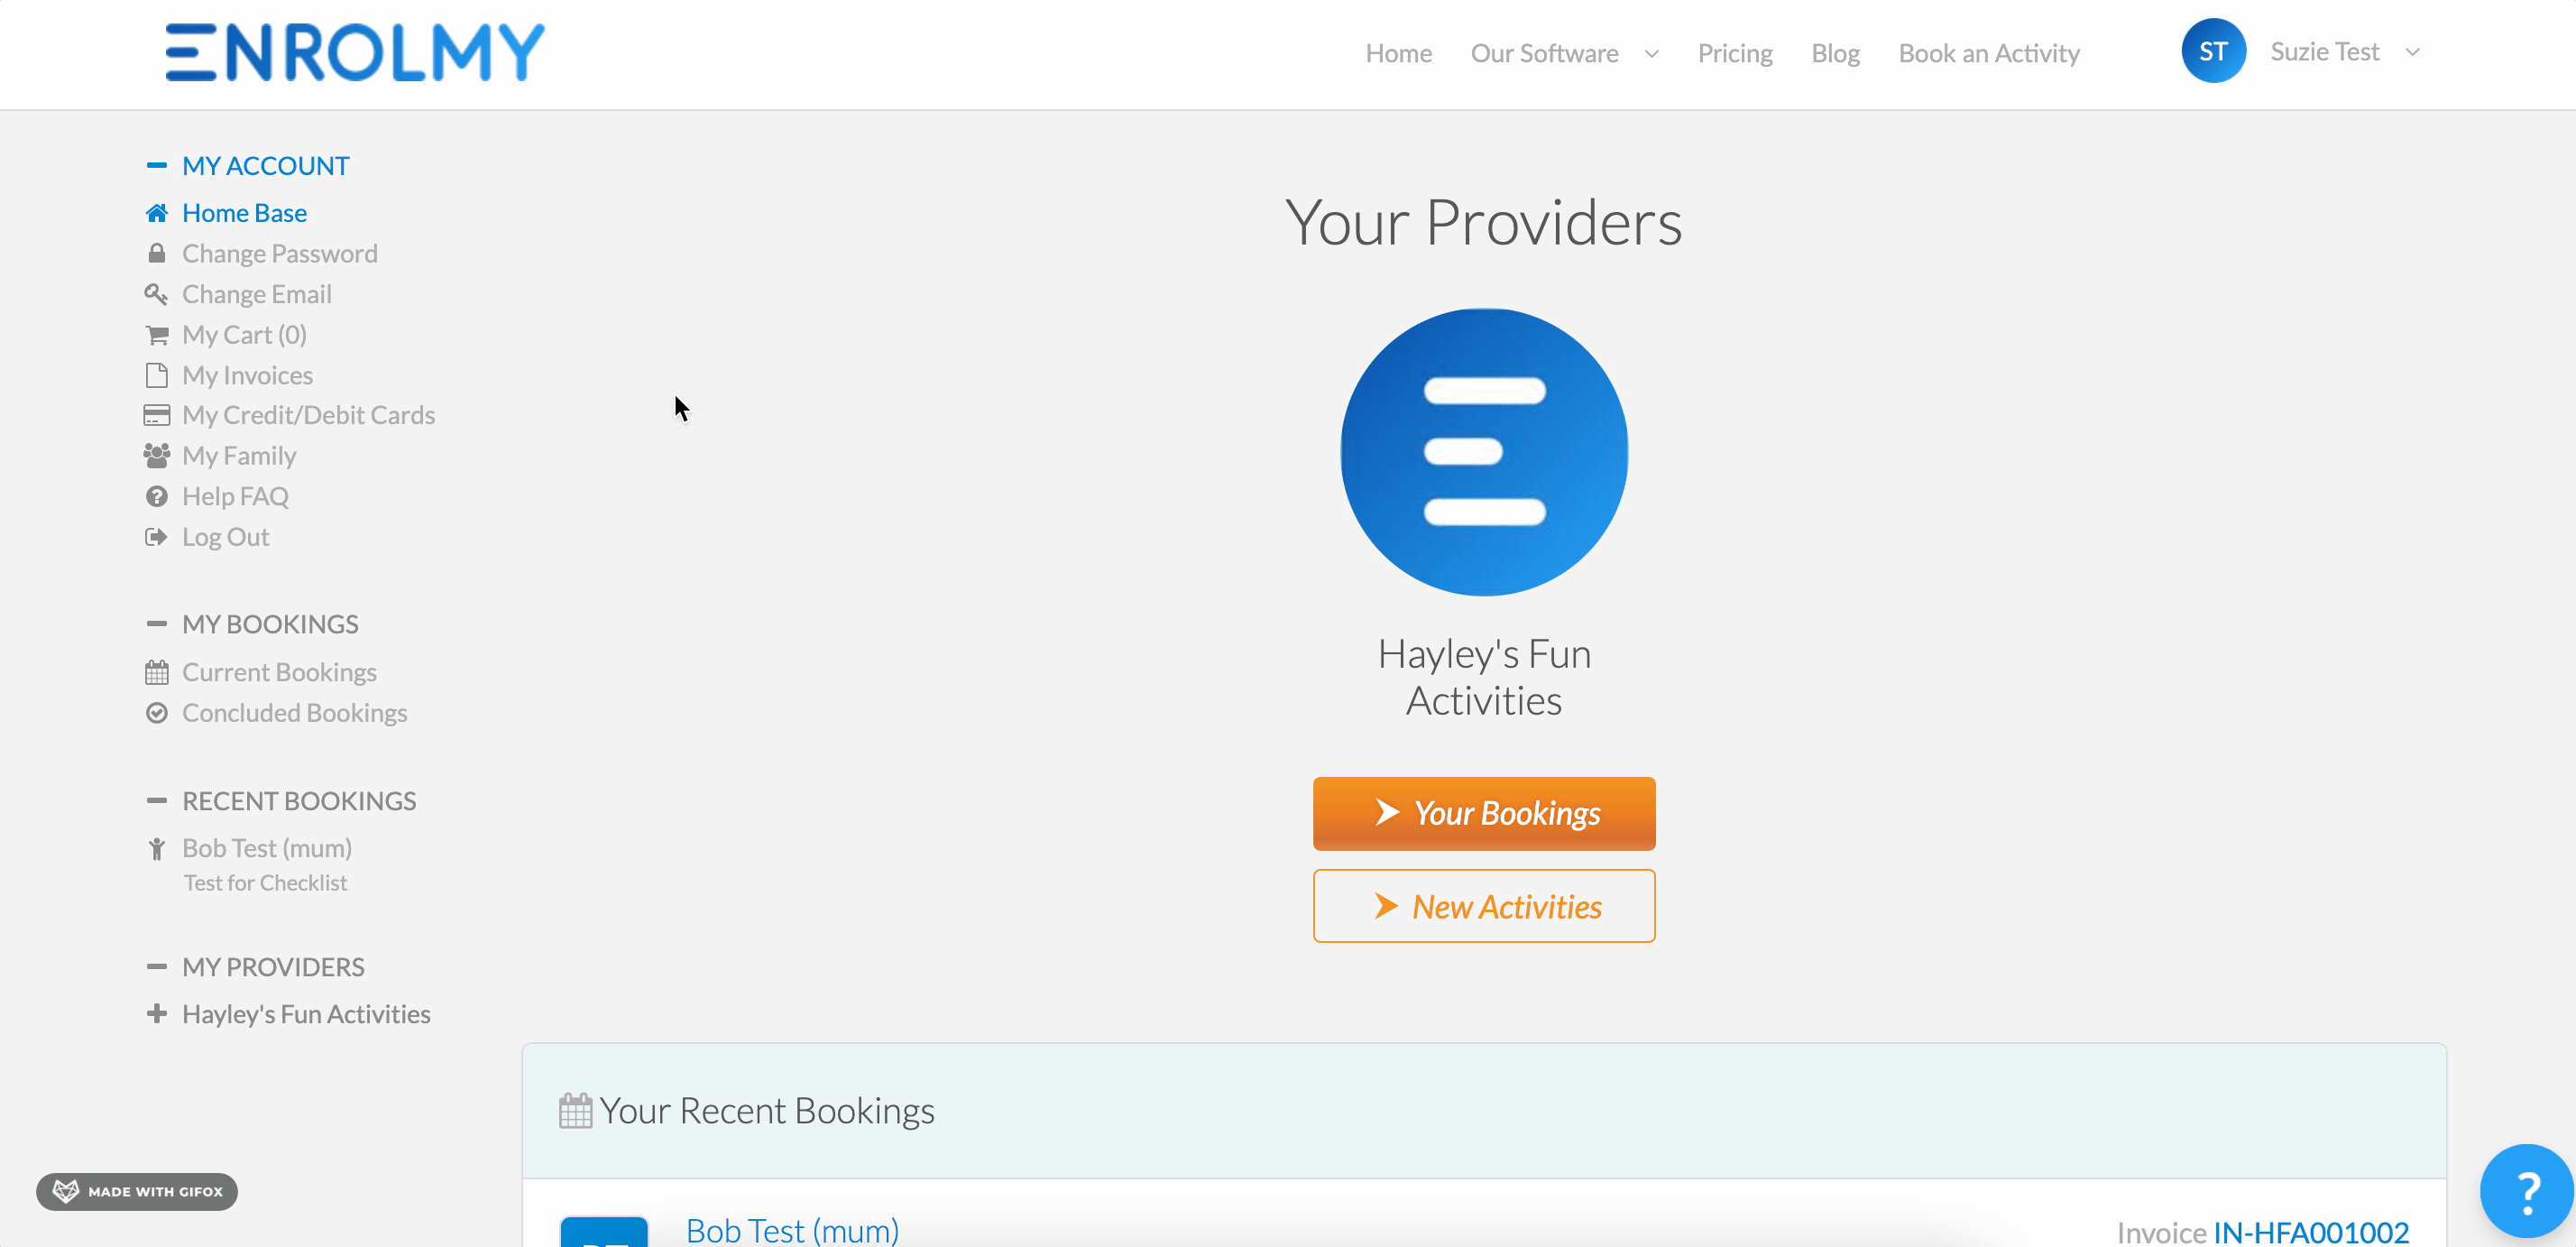The height and width of the screenshot is (1247, 2576).
Task: Click the Your Bookings orange button
Action: tap(1484, 813)
